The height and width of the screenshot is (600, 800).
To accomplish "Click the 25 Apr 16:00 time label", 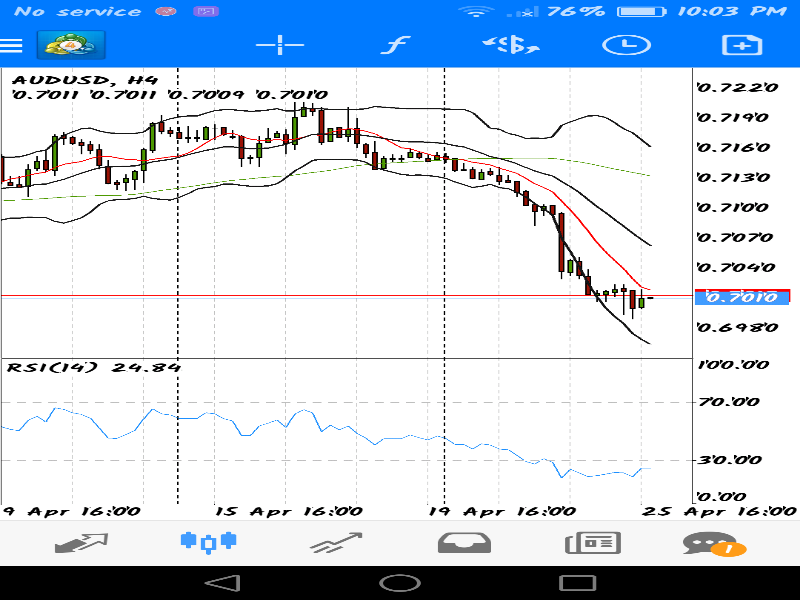I will (719, 511).
